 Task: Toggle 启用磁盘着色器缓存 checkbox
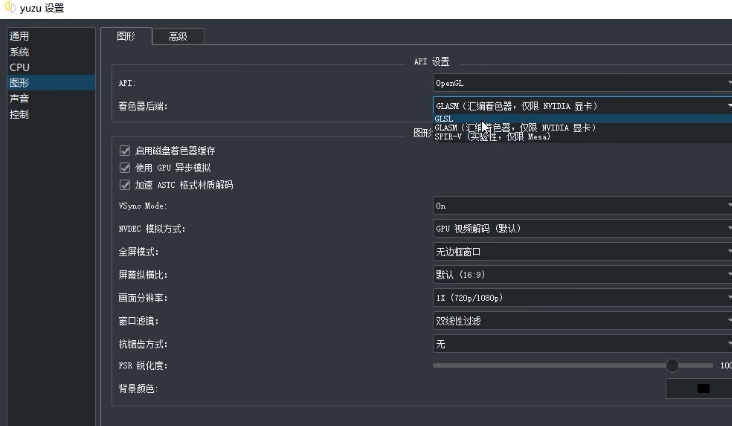[125, 151]
